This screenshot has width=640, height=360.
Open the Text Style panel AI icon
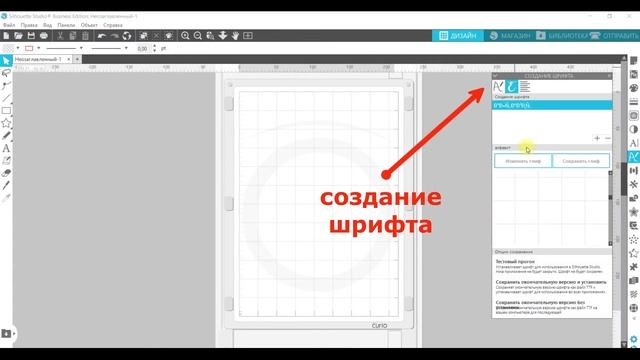(633, 143)
